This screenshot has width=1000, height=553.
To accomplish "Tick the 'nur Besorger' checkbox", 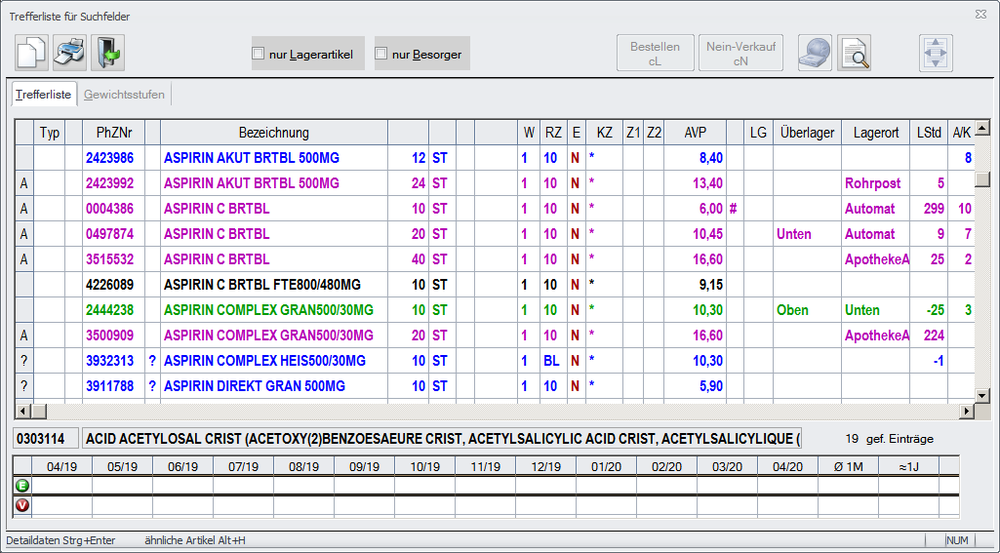I will (x=382, y=54).
